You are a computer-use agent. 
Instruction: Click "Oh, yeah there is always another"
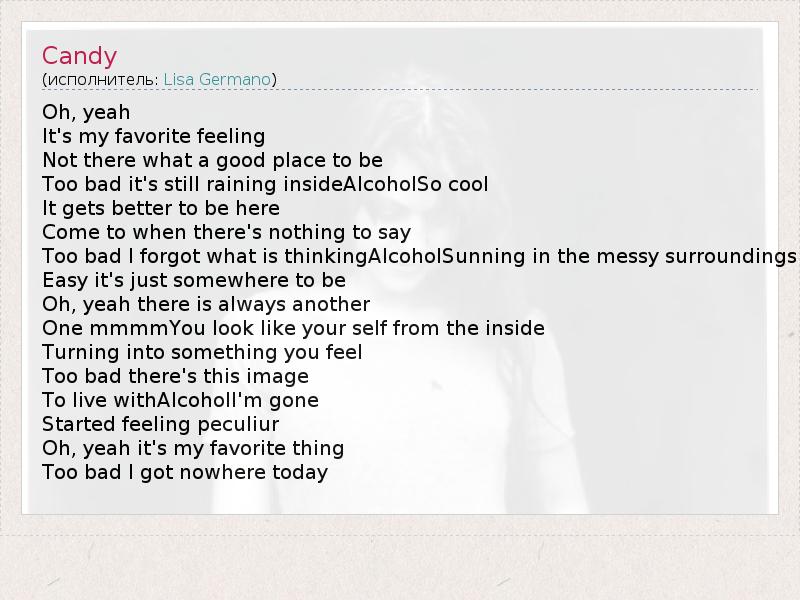[x=206, y=304]
